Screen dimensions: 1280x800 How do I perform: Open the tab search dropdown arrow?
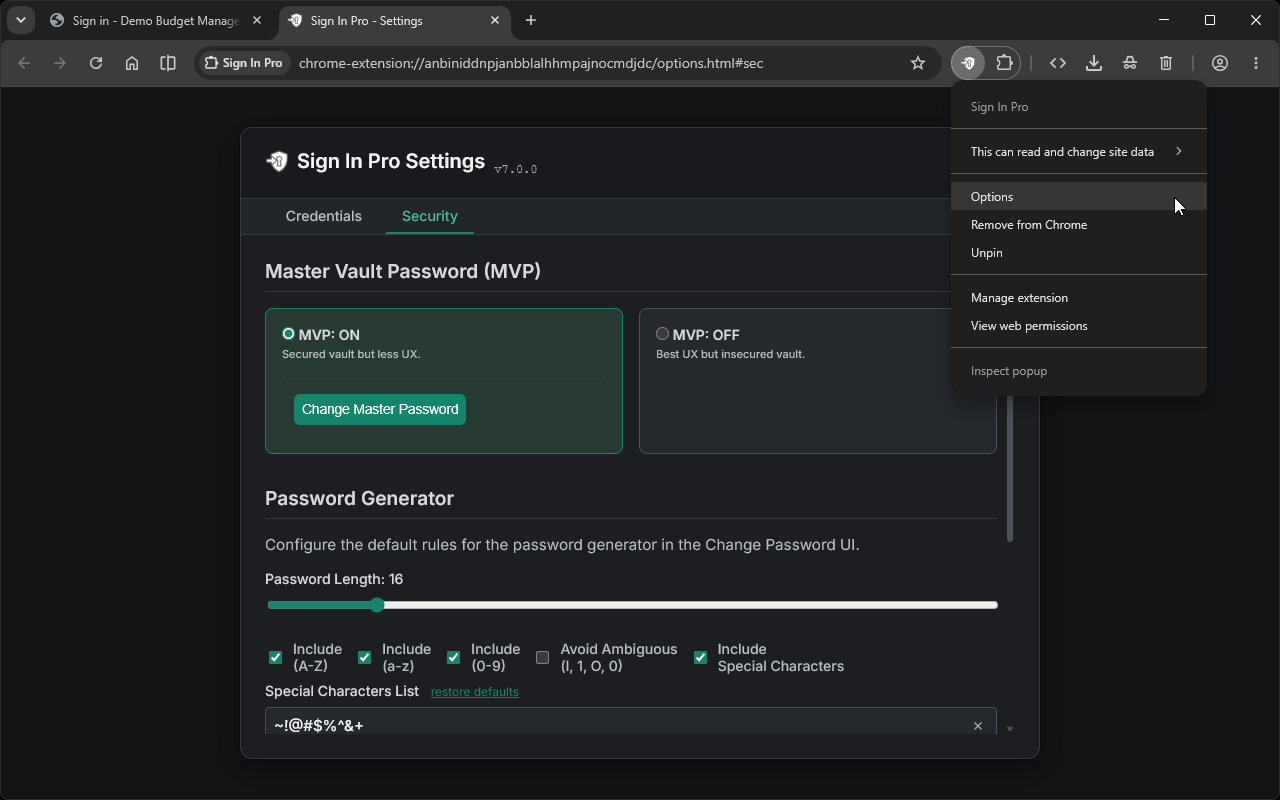coord(20,20)
